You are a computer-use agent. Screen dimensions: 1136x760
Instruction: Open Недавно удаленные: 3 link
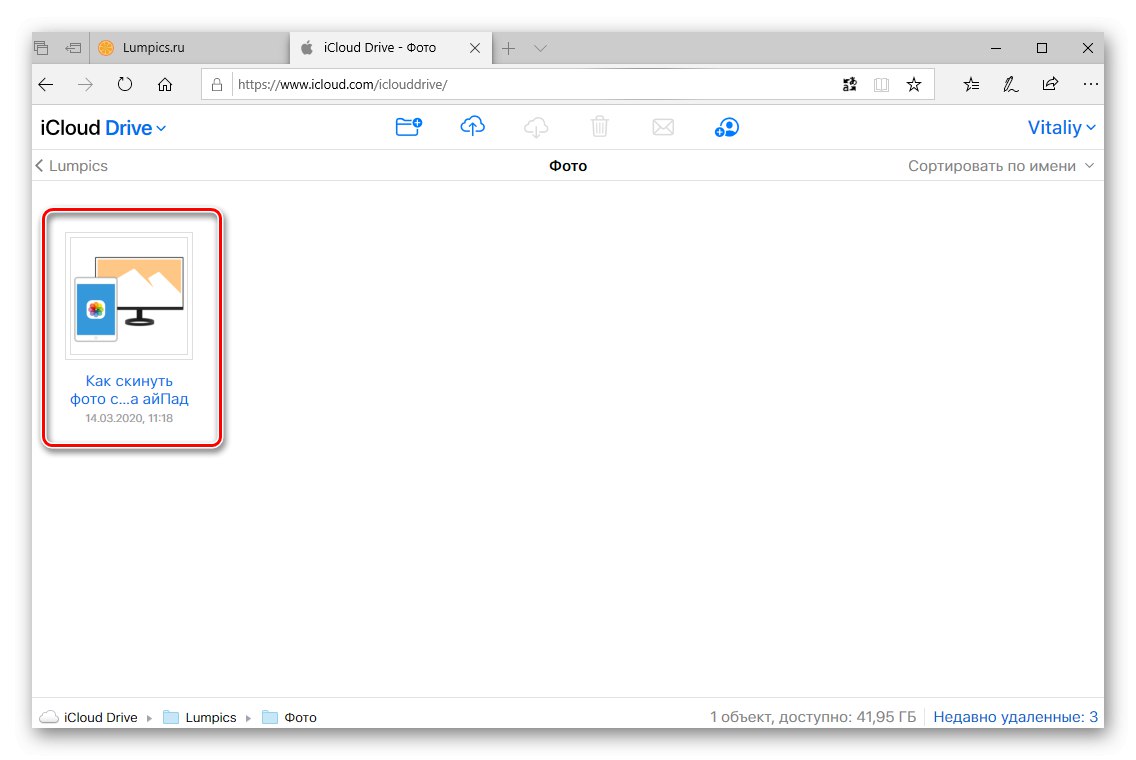tap(1015, 717)
